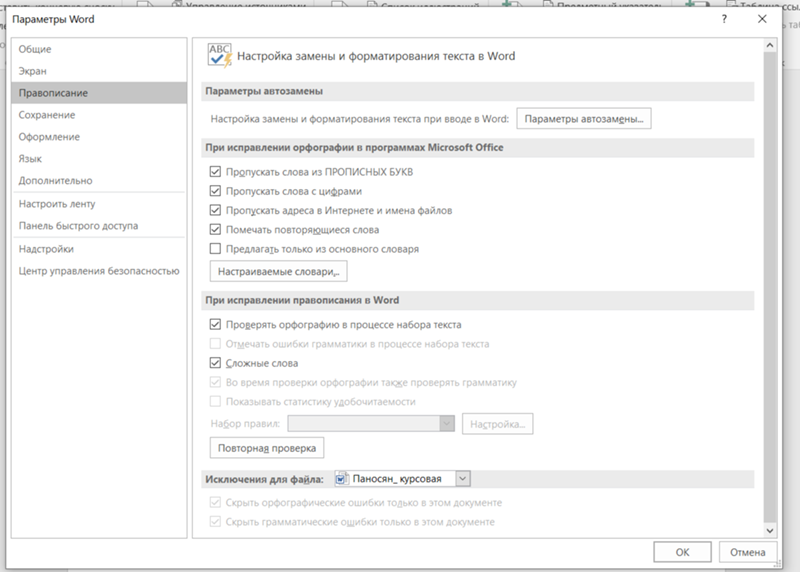Tick Отмечать ошибки грамматики checkbox

tap(215, 344)
